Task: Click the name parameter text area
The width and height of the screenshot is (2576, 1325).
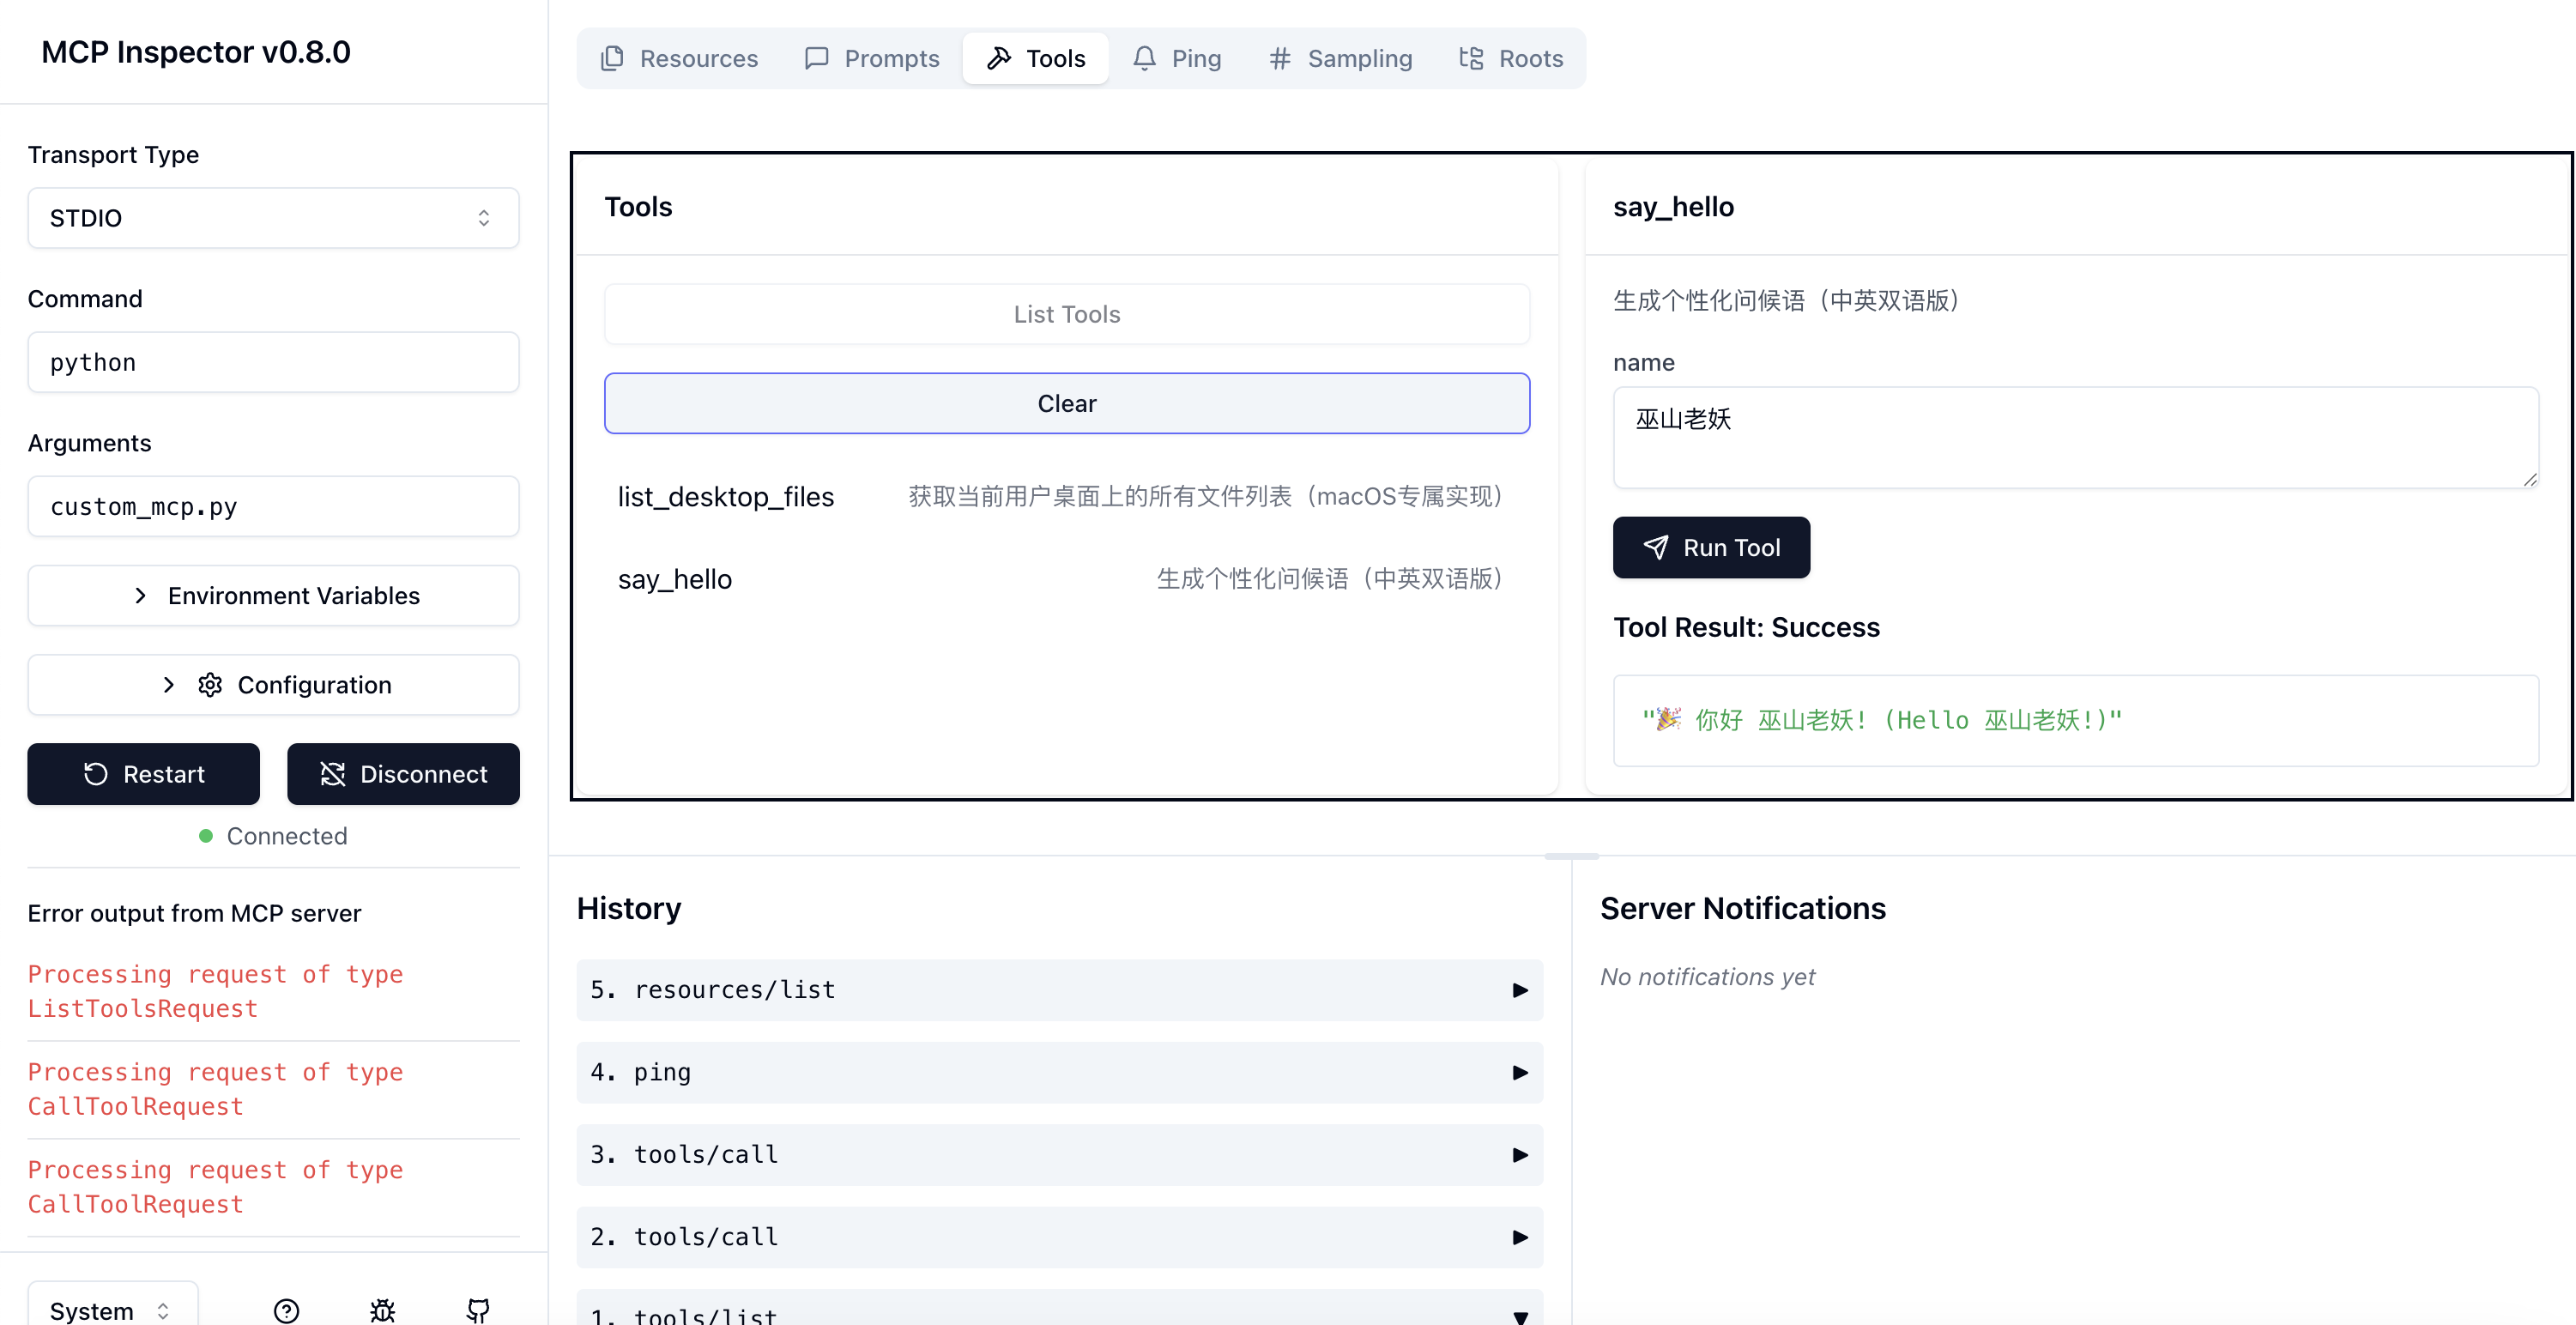Action: click(2074, 438)
